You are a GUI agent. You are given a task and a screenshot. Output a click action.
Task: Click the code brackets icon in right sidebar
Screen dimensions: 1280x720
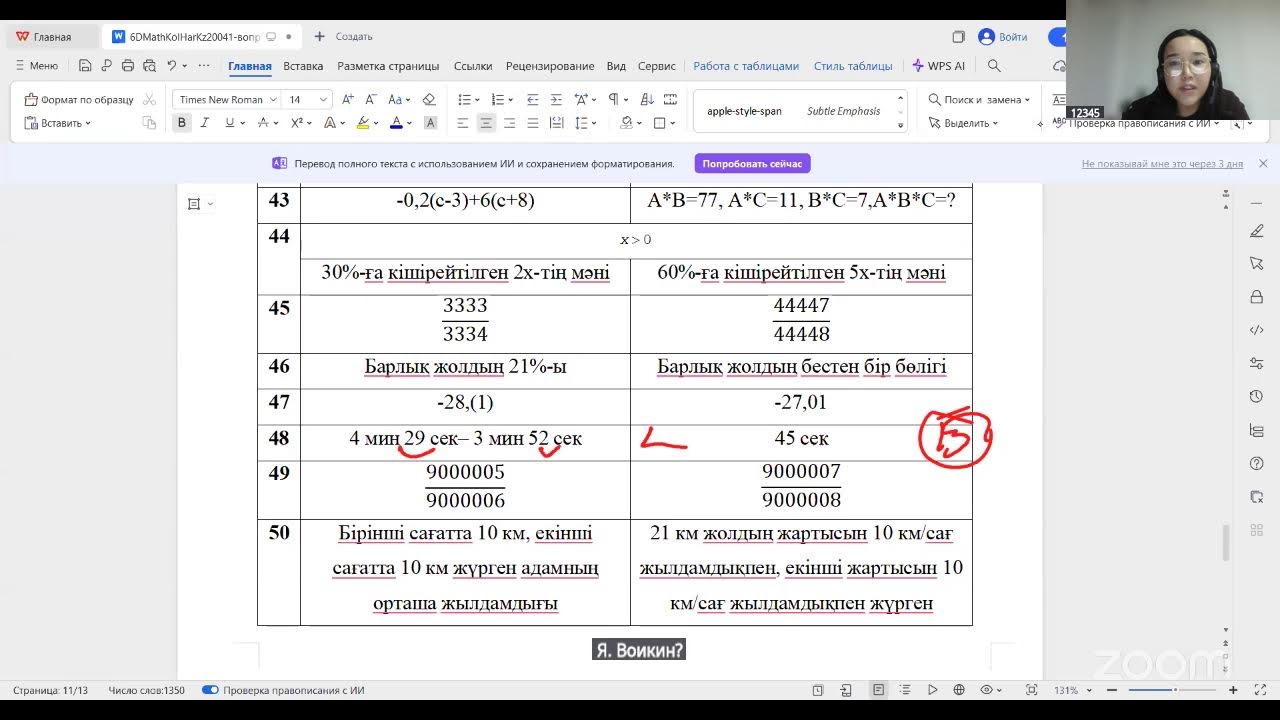1257,330
